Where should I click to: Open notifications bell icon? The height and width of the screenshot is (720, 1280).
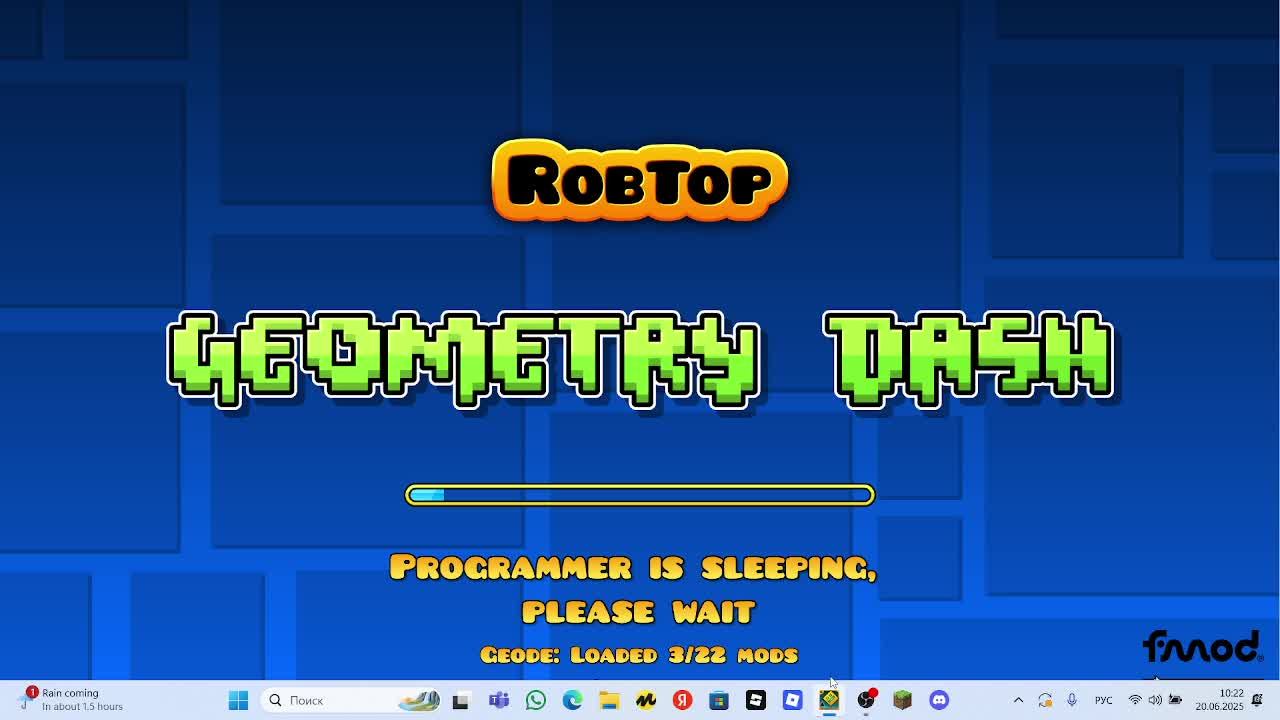[1257, 700]
